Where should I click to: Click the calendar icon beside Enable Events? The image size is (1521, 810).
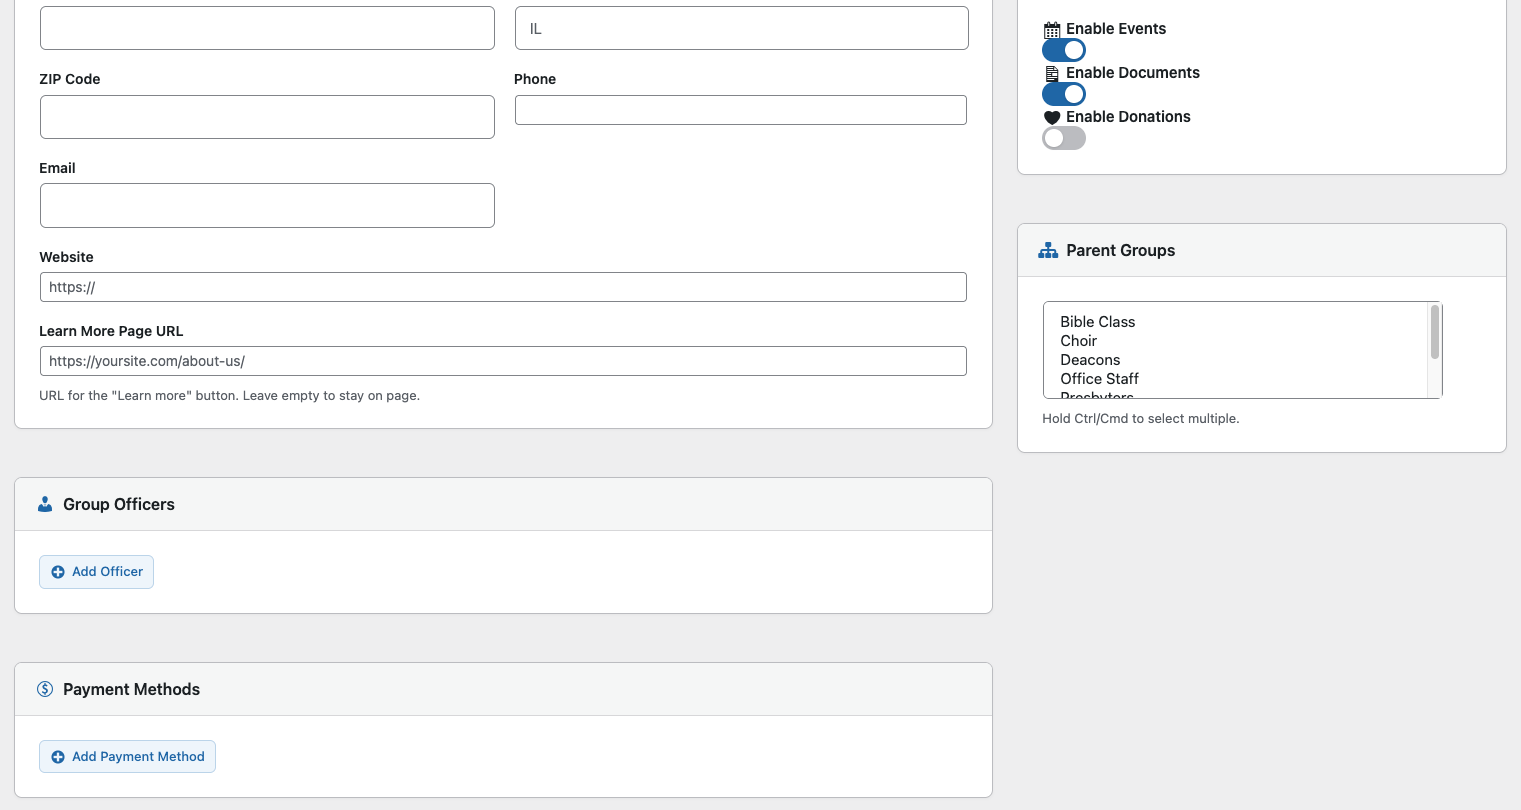(1052, 30)
